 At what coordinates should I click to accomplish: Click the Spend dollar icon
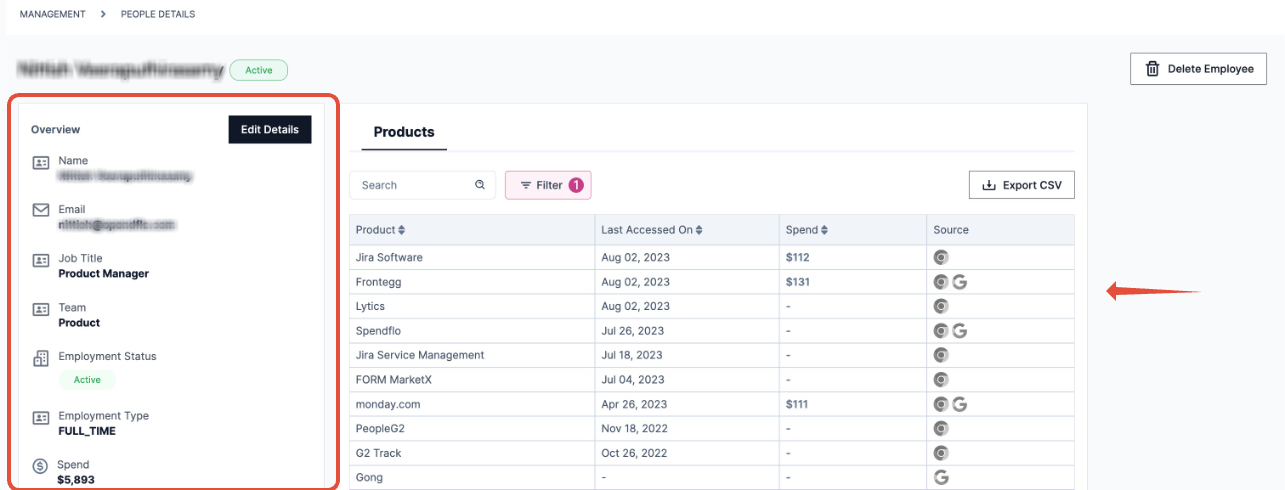41,466
